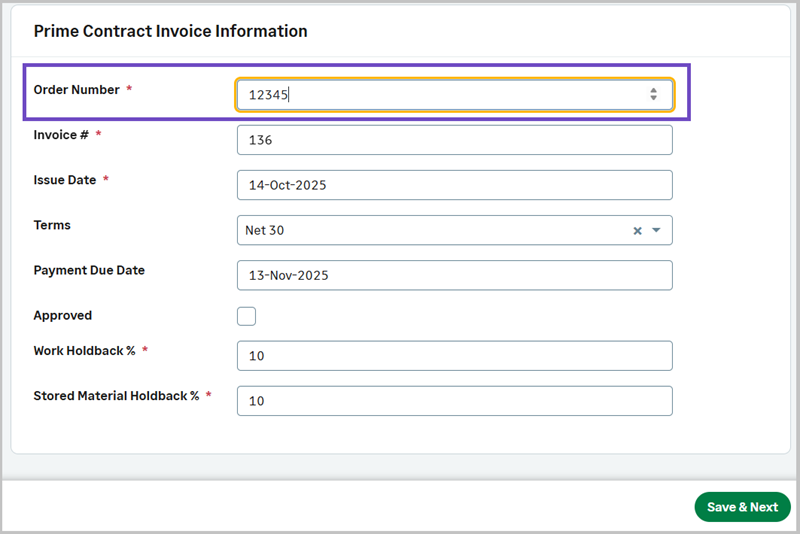
Task: Expand the Terms dropdown arrow
Action: pyautogui.click(x=656, y=231)
